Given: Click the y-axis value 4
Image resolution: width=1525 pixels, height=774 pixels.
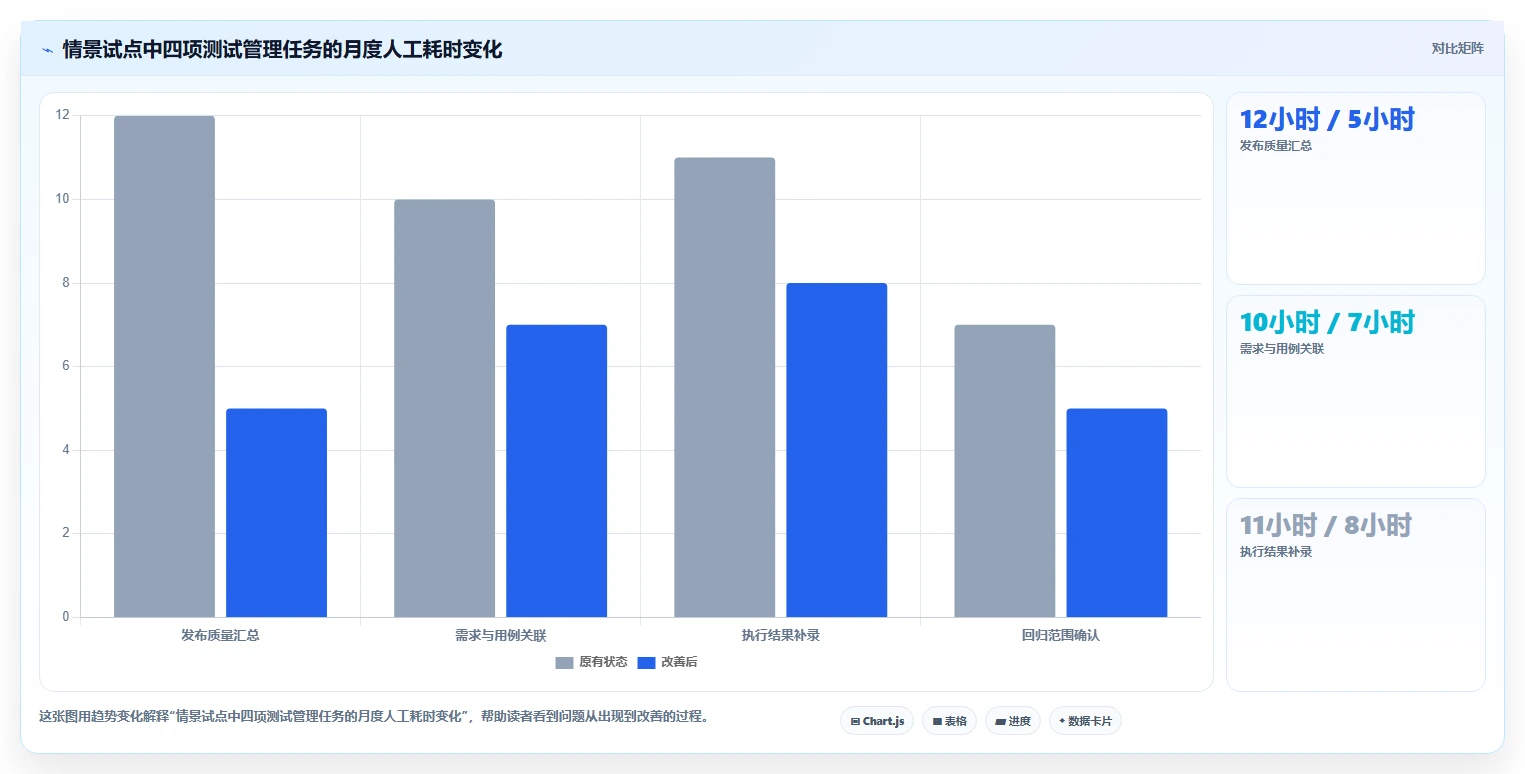Looking at the screenshot, I should pos(66,450).
